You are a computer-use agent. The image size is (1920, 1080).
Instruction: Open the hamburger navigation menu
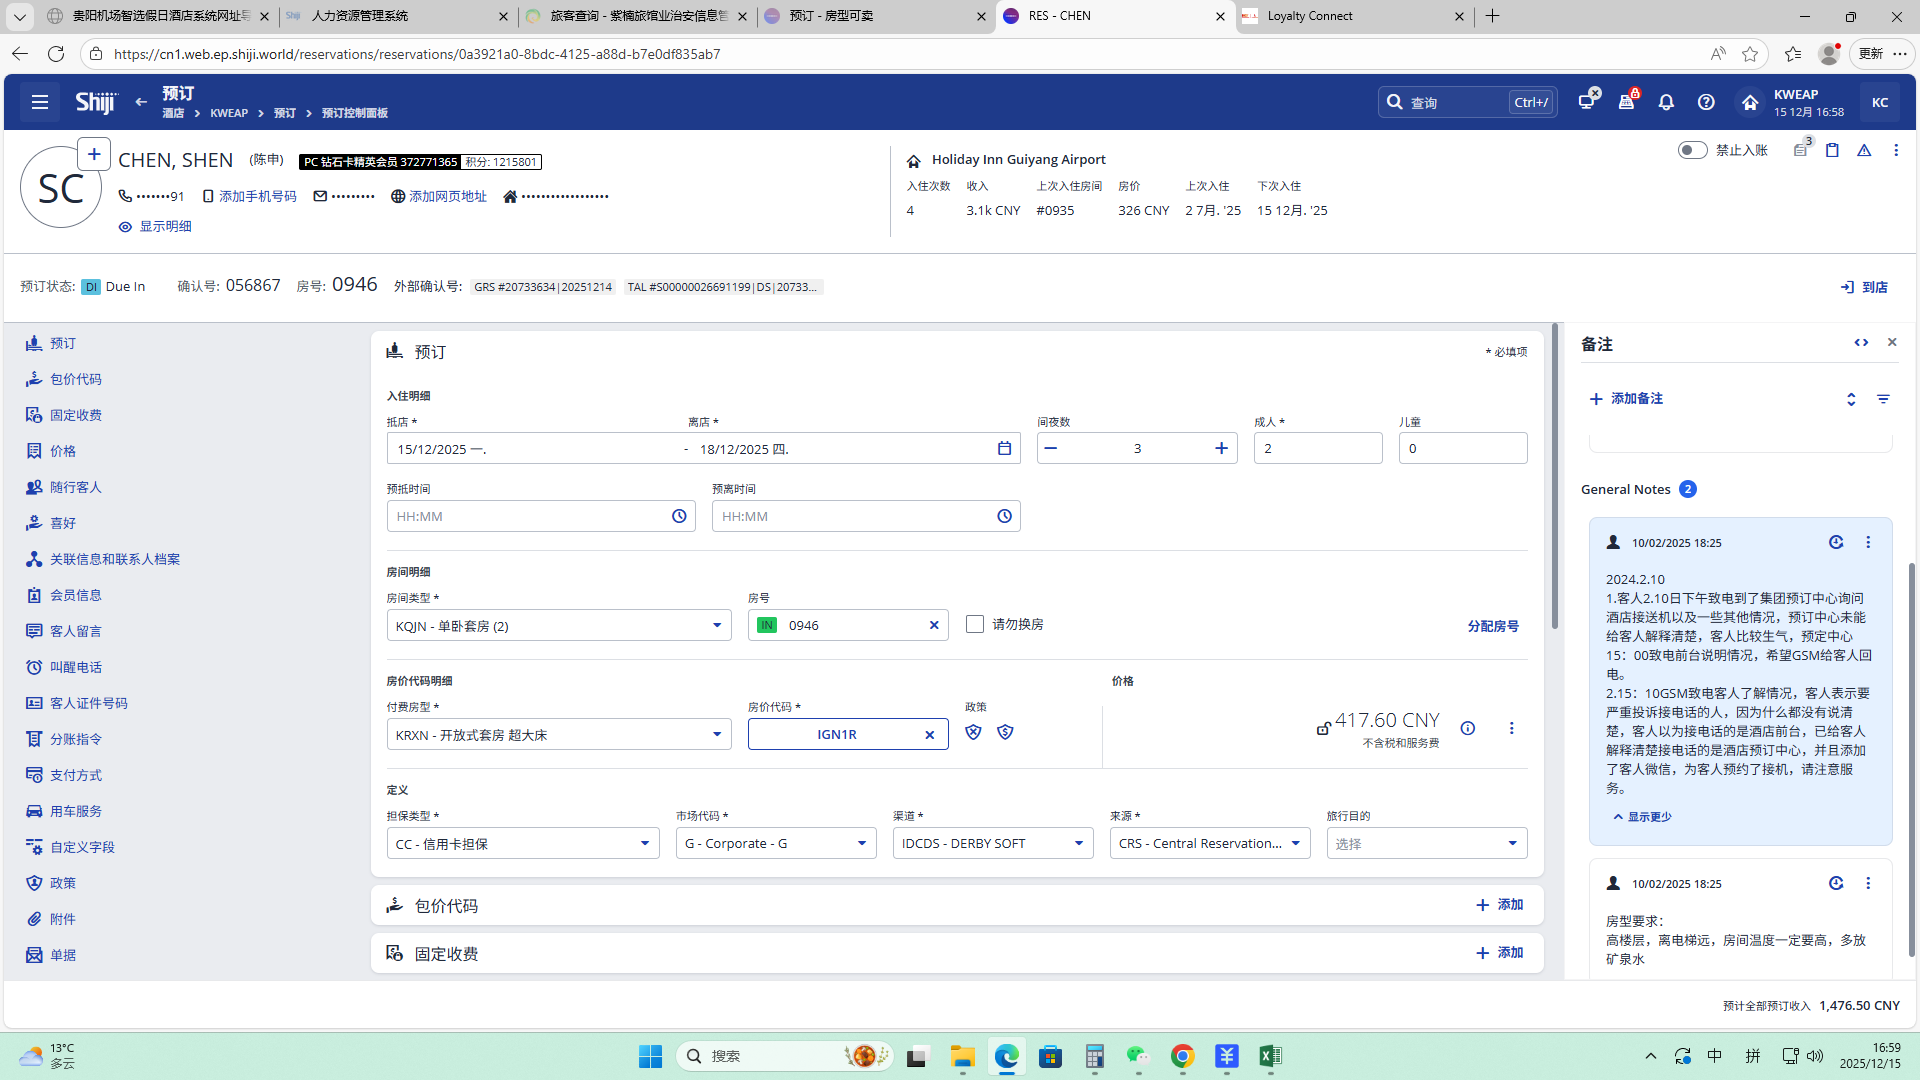[40, 102]
